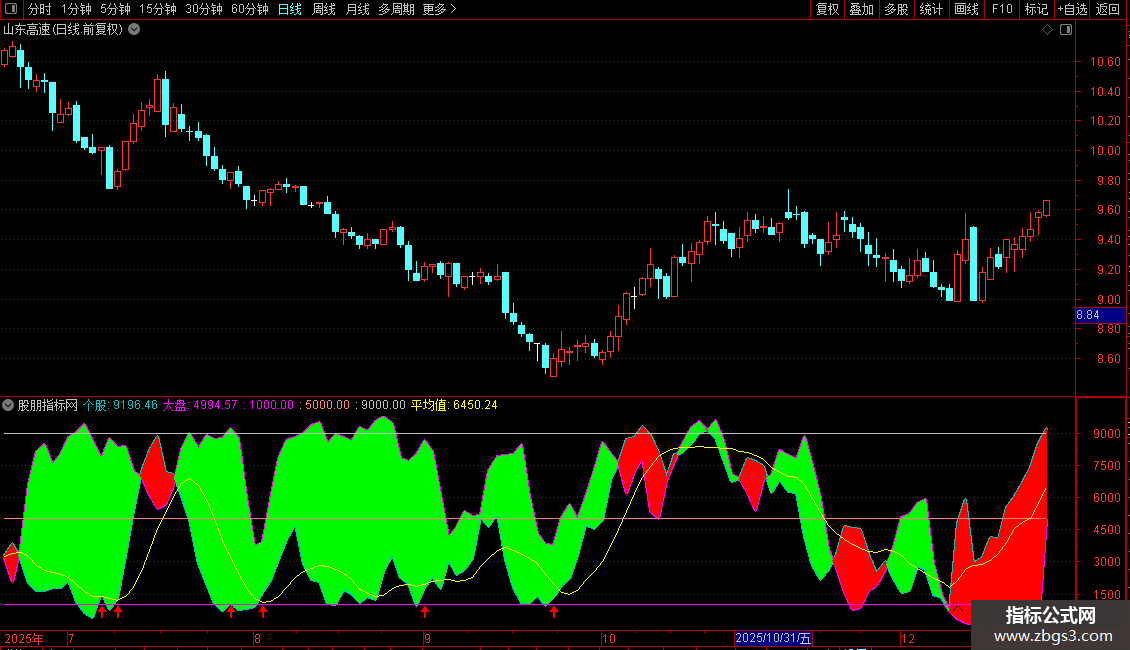Open the dropdown beside 山东高速 chart title
The height and width of the screenshot is (650, 1130).
click(x=134, y=30)
